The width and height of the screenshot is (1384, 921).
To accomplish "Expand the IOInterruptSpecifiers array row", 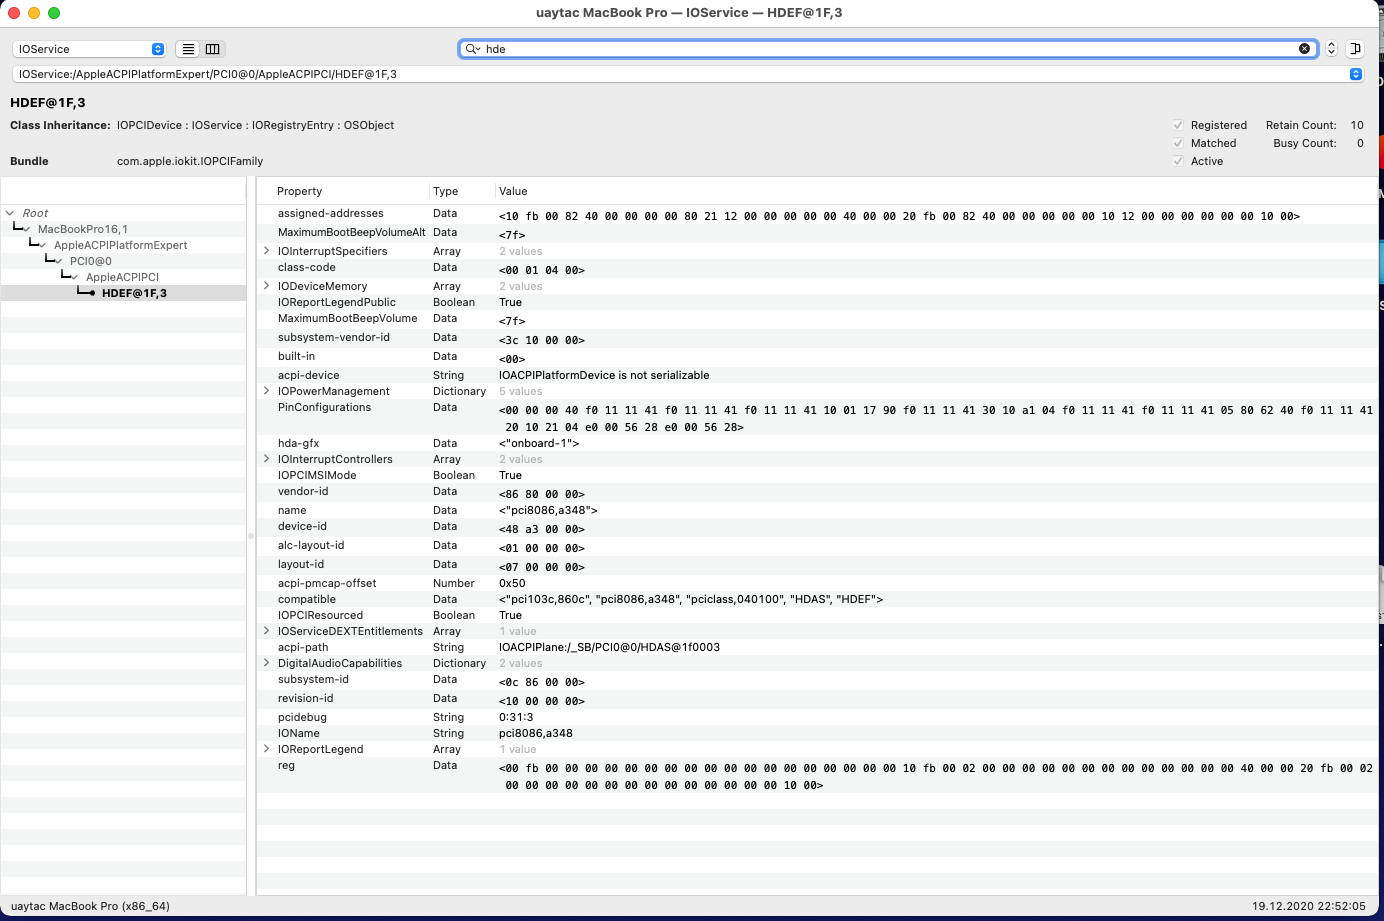I will 266,251.
